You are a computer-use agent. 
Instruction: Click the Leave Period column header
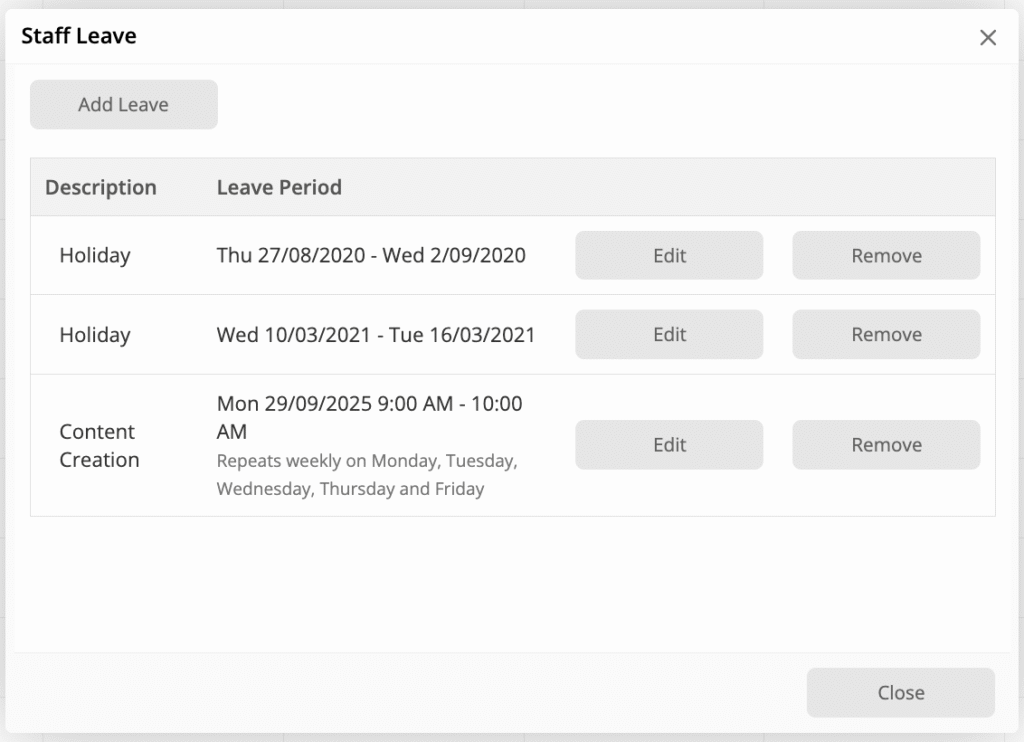279,187
